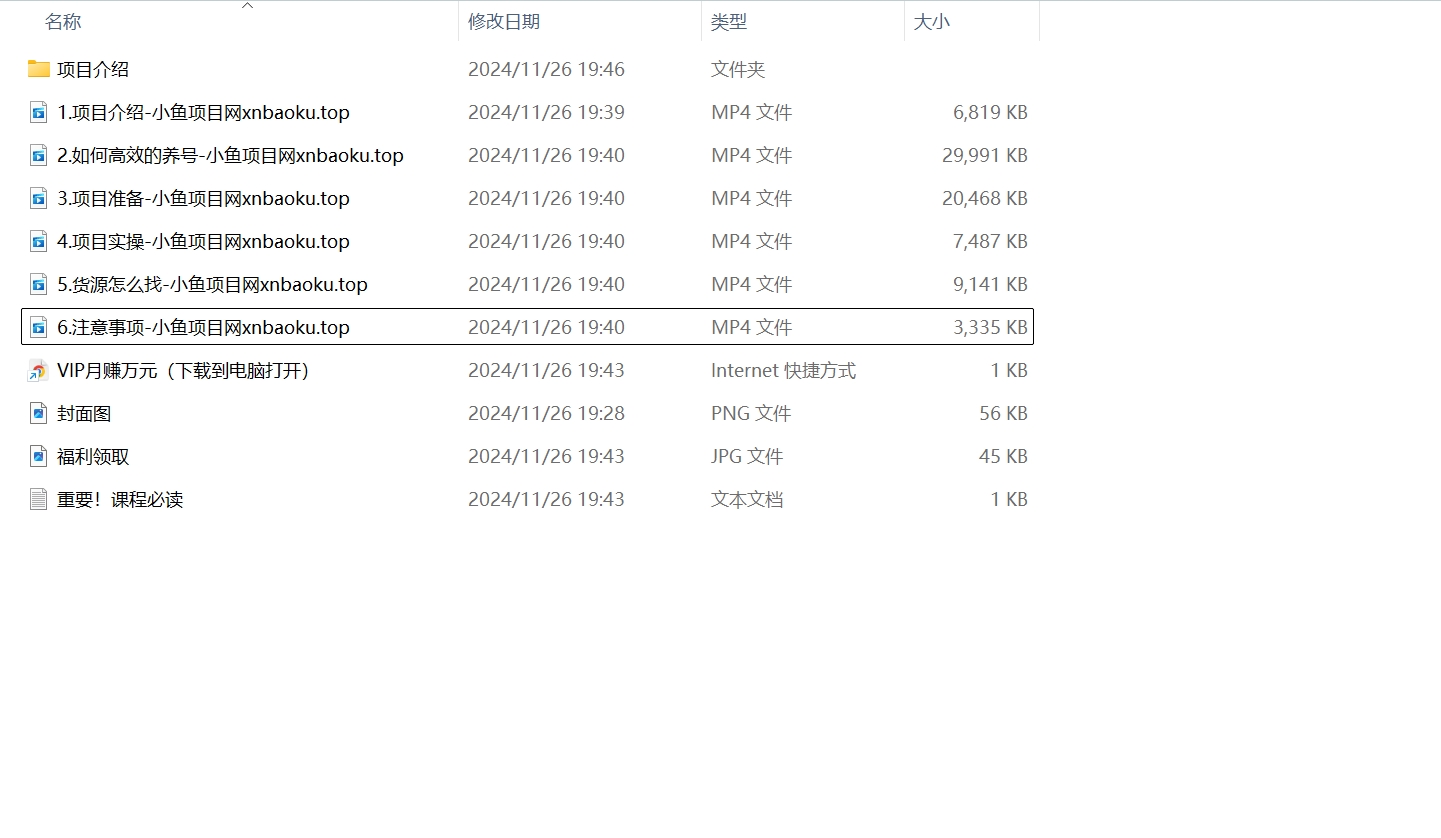
Task: Click the Internet shortcut icon for VIP月赚万元
Action: [37, 370]
